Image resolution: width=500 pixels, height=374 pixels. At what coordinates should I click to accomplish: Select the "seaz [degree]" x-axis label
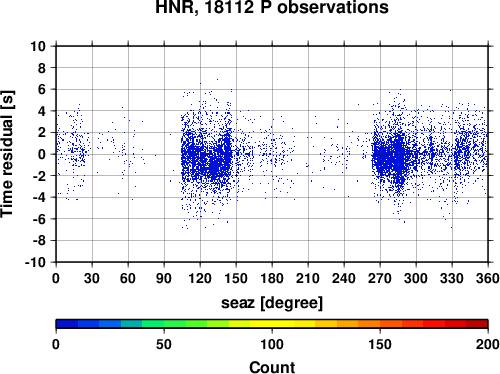tap(272, 303)
